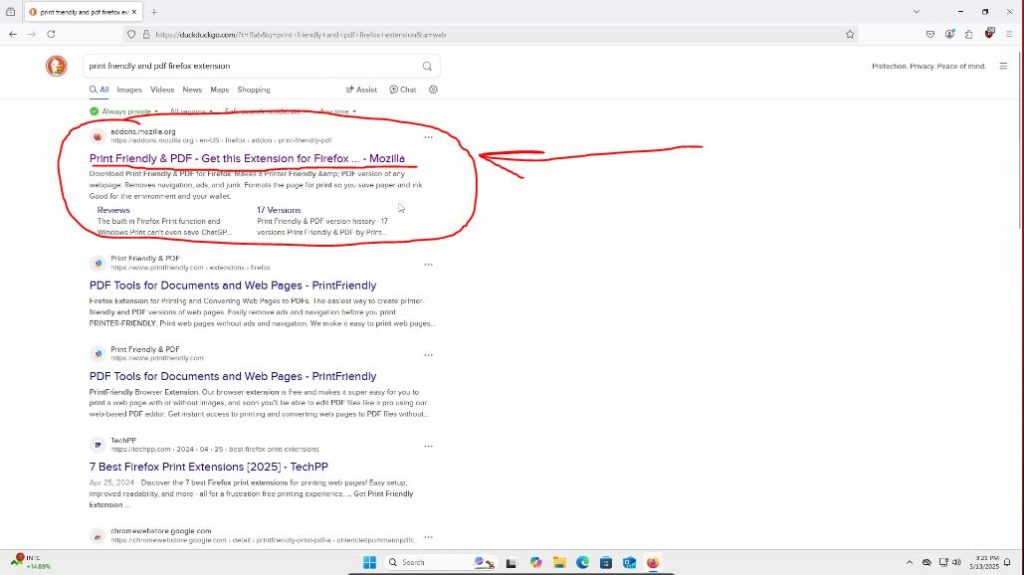Select the All results tab
This screenshot has height=575, width=1024.
tap(99, 90)
